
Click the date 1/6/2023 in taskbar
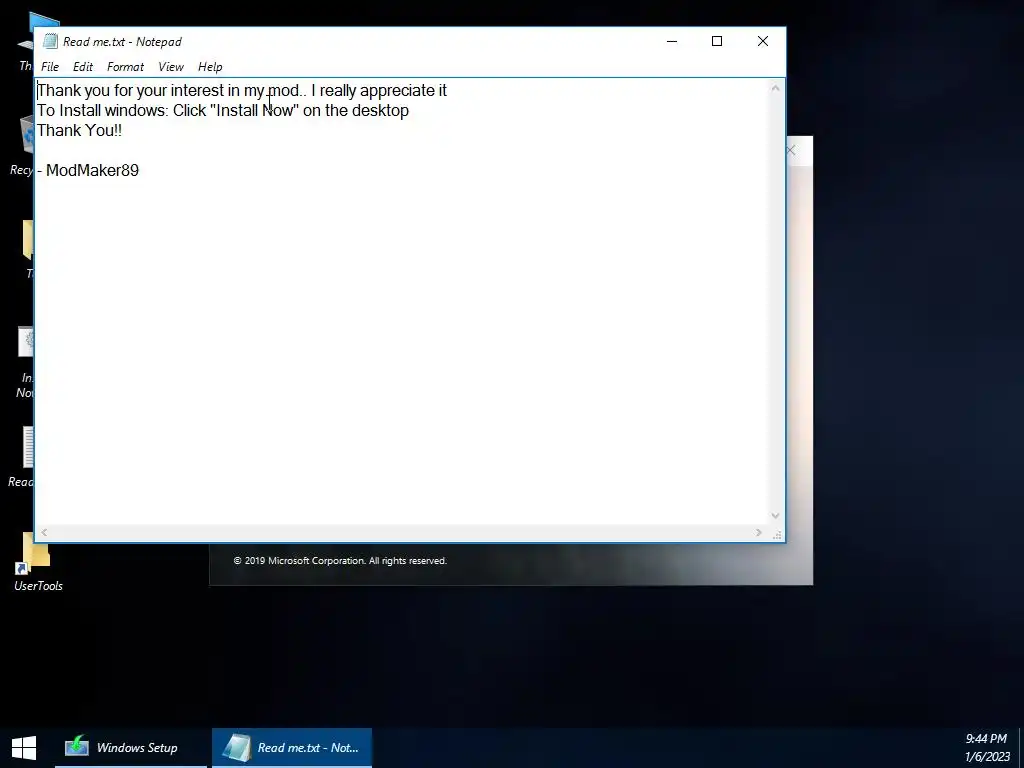[987, 757]
